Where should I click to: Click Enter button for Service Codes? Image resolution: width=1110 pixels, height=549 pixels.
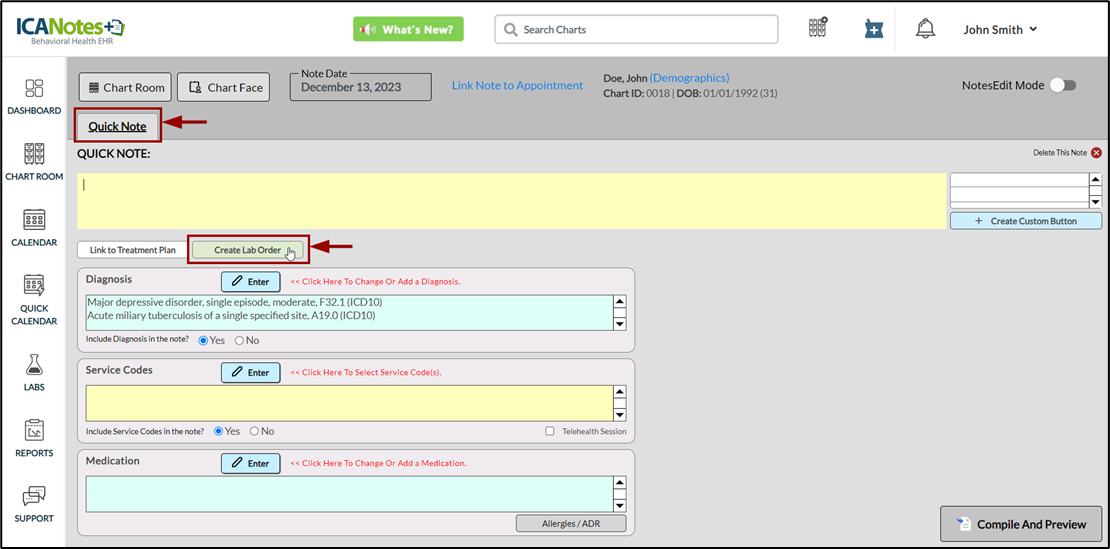251,372
